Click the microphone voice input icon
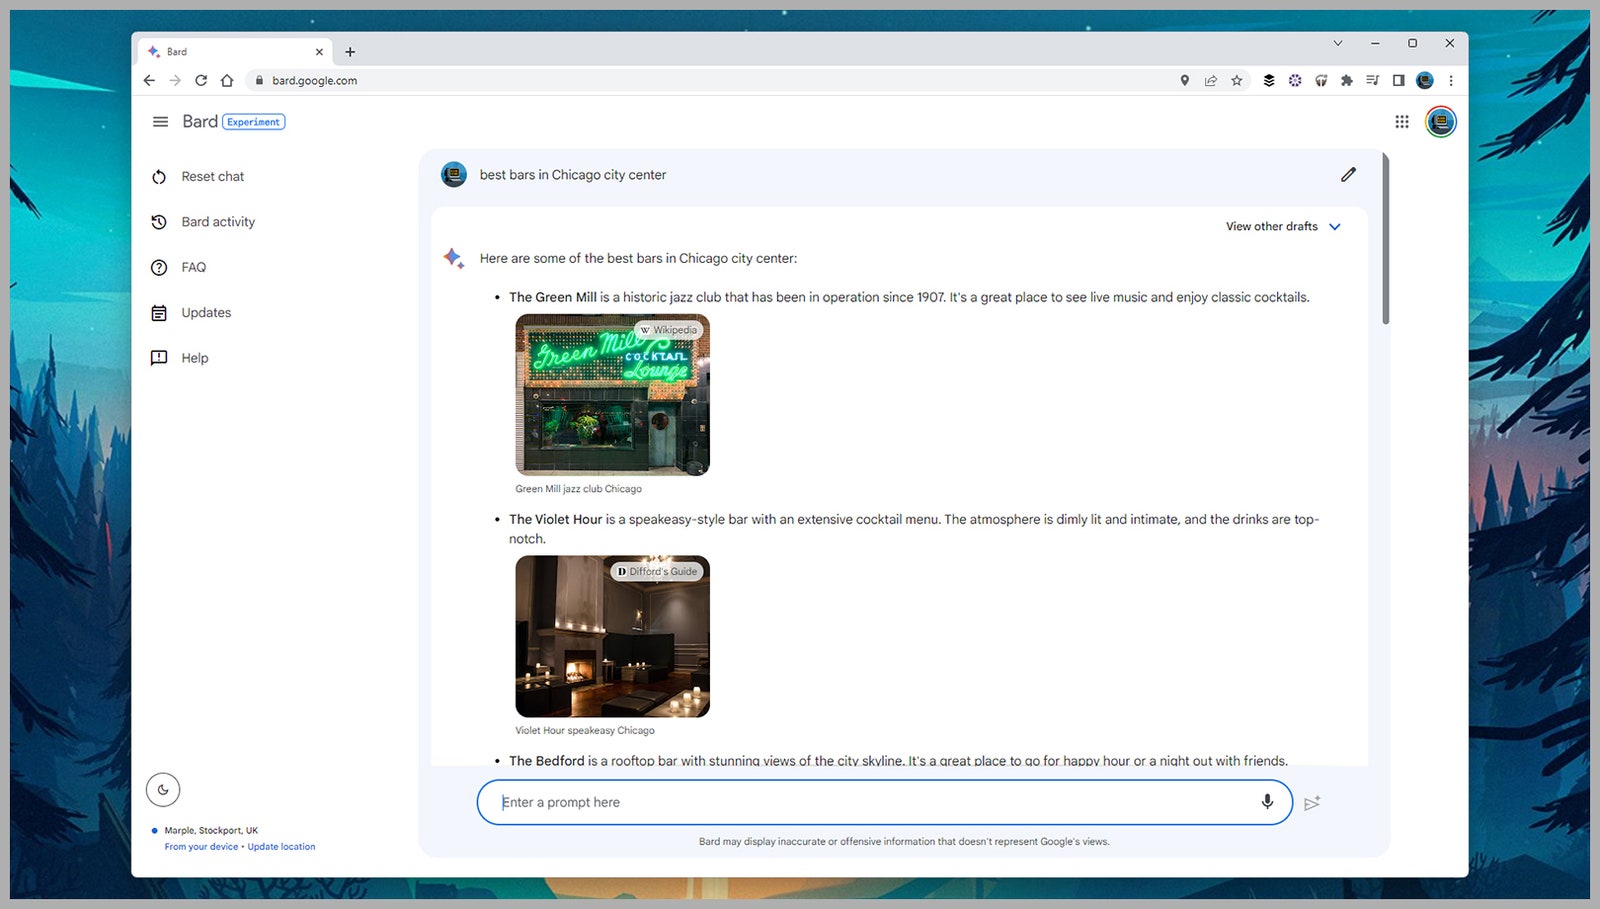 [x=1267, y=802]
